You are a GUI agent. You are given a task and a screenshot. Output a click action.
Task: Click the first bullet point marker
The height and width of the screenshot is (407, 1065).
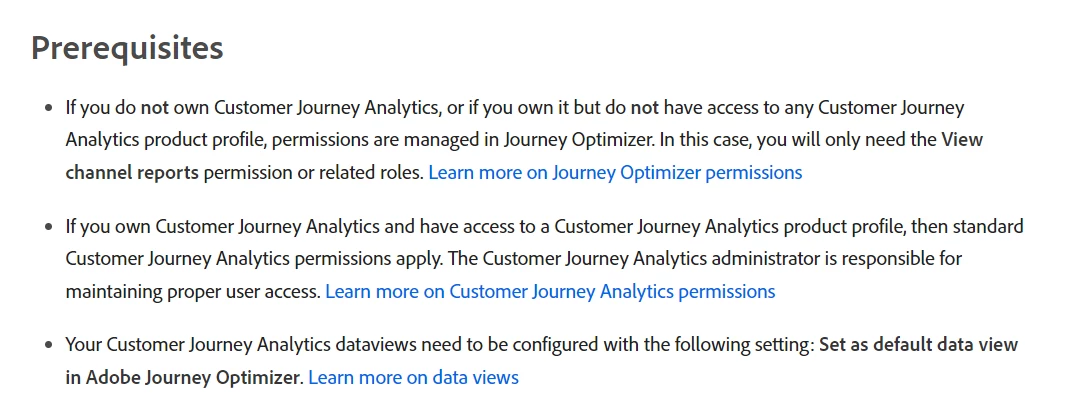click(49, 106)
